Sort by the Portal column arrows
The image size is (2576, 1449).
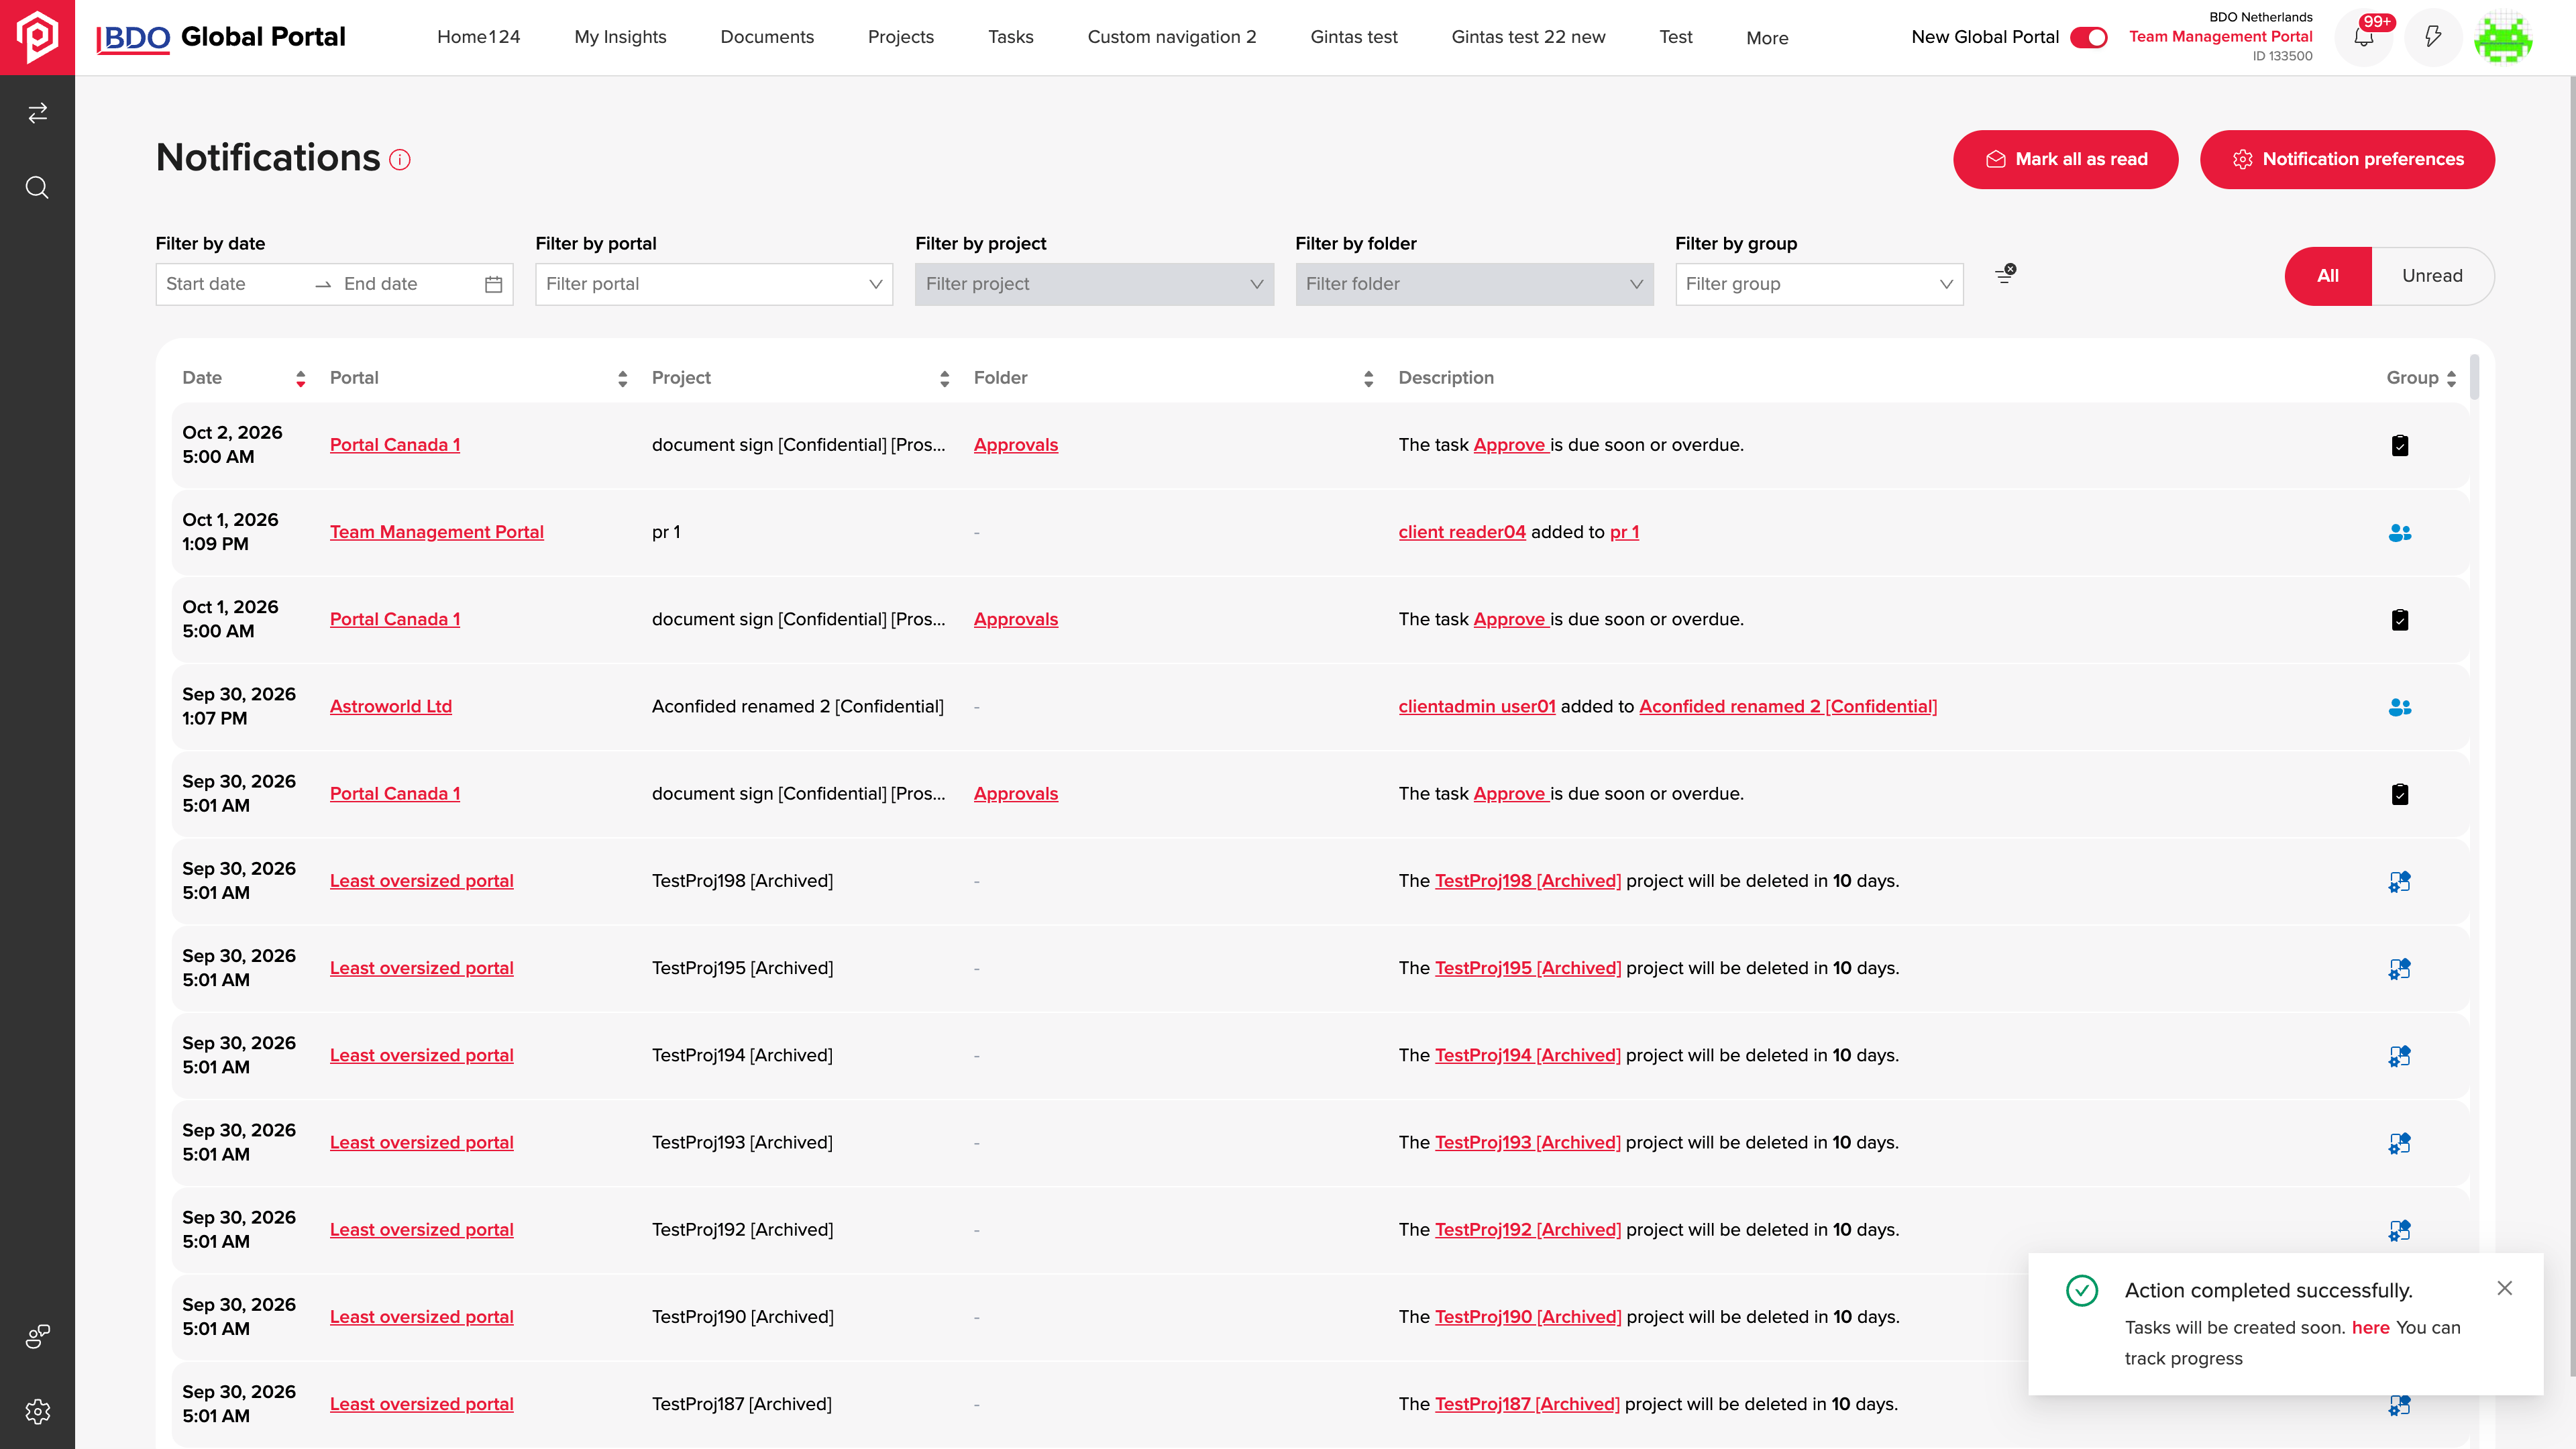(622, 378)
